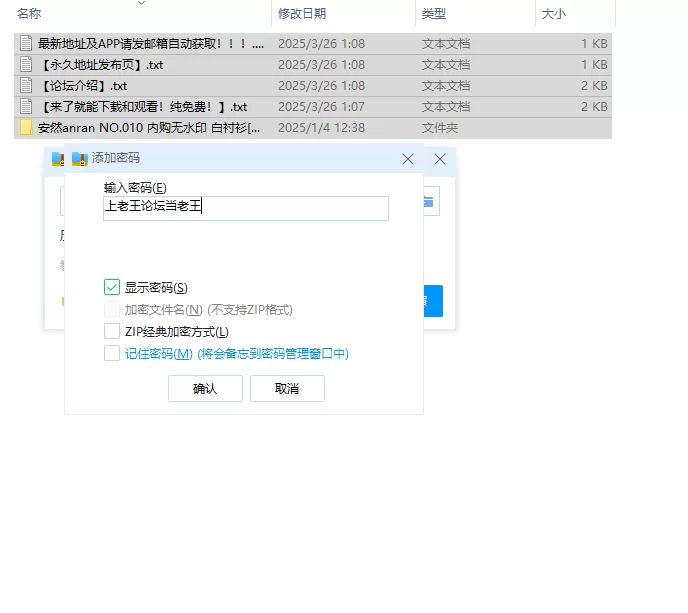
Task: Close the background archive window
Action: point(440,159)
